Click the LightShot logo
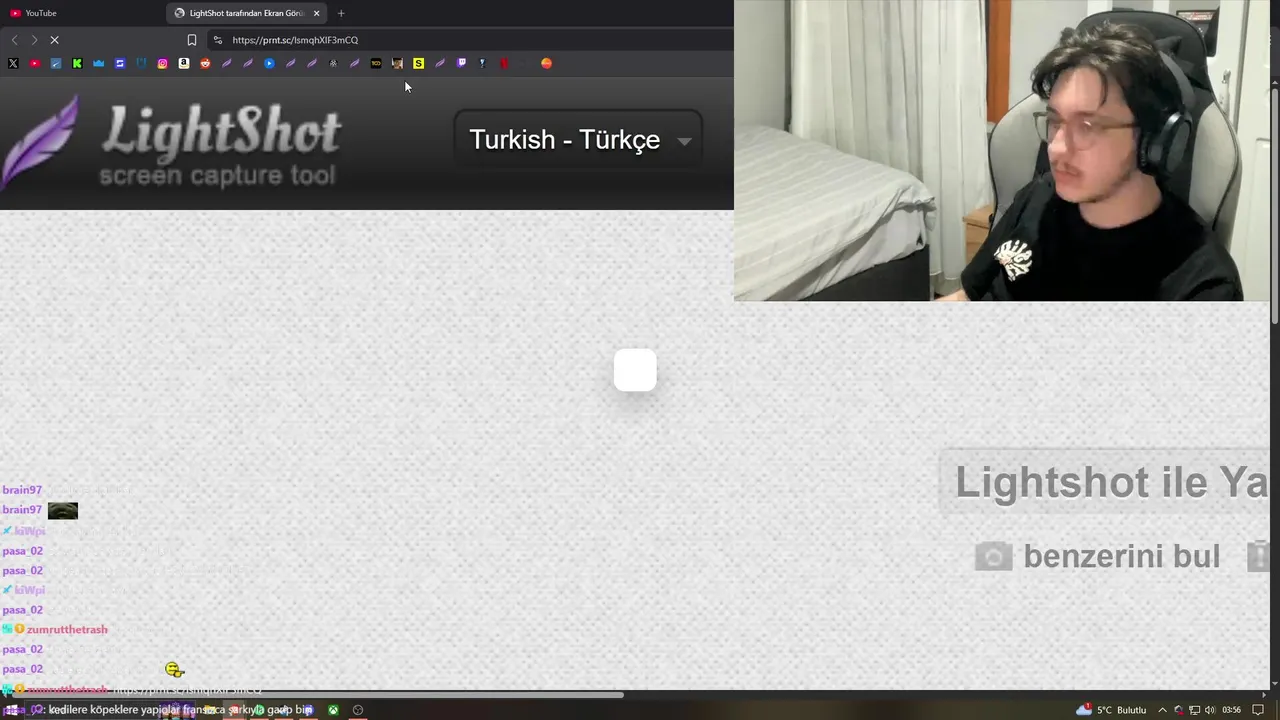1280x720 pixels. click(172, 145)
